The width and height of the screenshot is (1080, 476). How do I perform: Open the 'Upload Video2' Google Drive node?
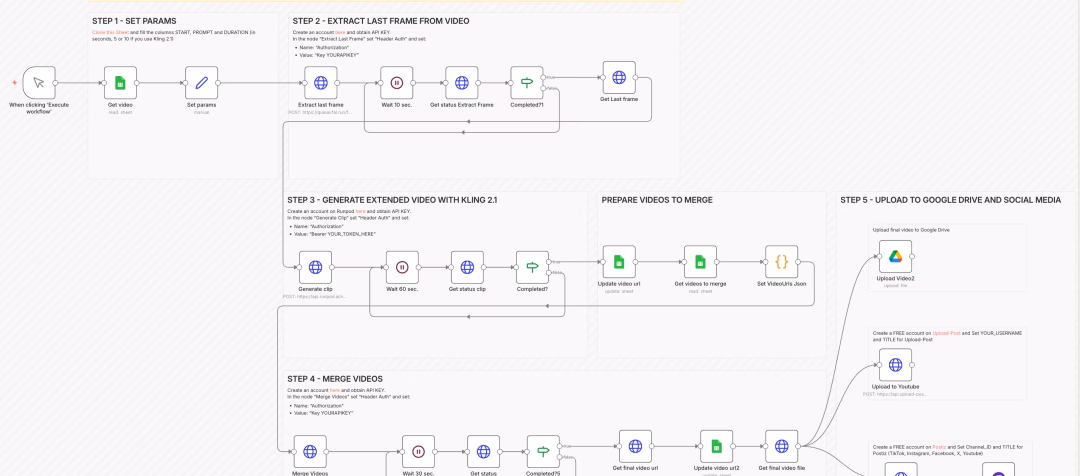click(895, 257)
